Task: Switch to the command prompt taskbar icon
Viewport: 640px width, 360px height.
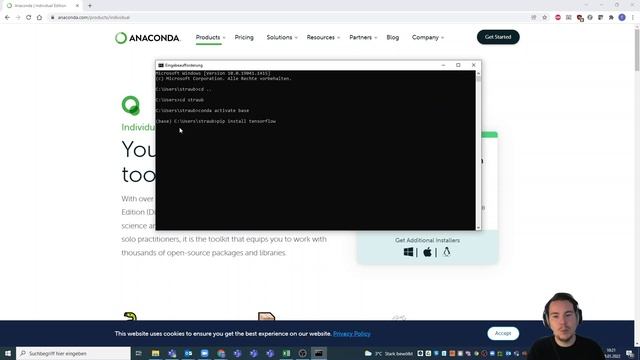Action: pyautogui.click(x=319, y=353)
